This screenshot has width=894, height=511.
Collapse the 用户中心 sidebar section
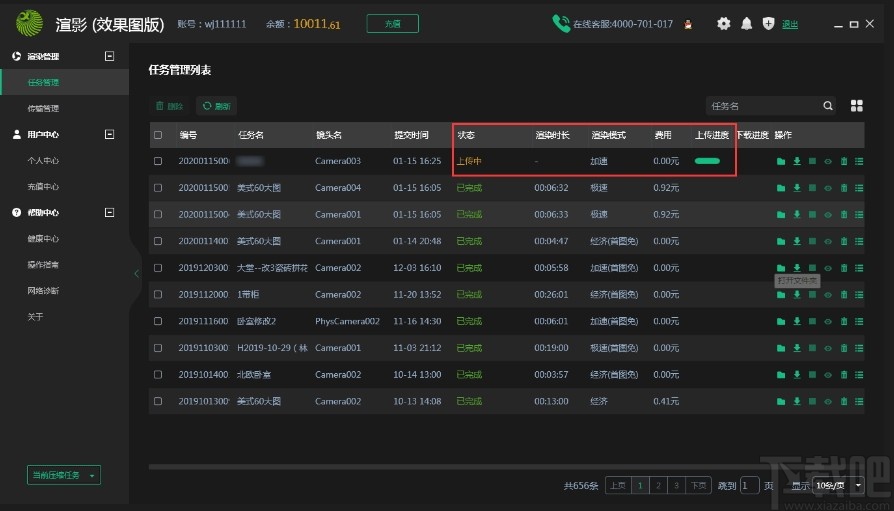coord(109,134)
